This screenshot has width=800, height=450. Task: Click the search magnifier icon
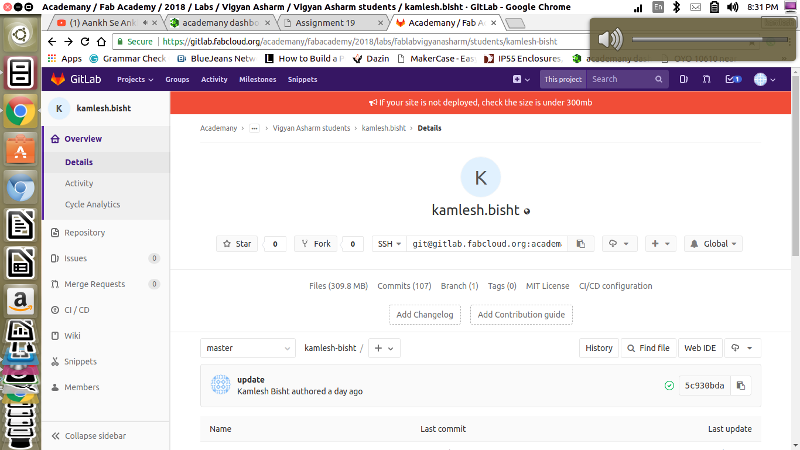pos(659,79)
